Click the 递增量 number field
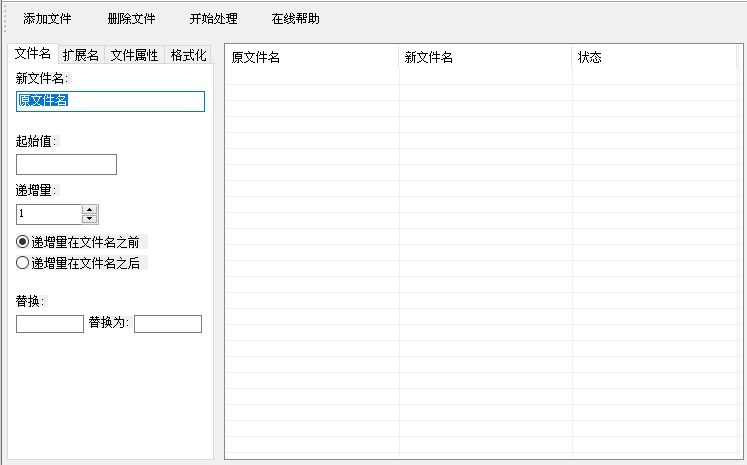 pyautogui.click(x=49, y=214)
